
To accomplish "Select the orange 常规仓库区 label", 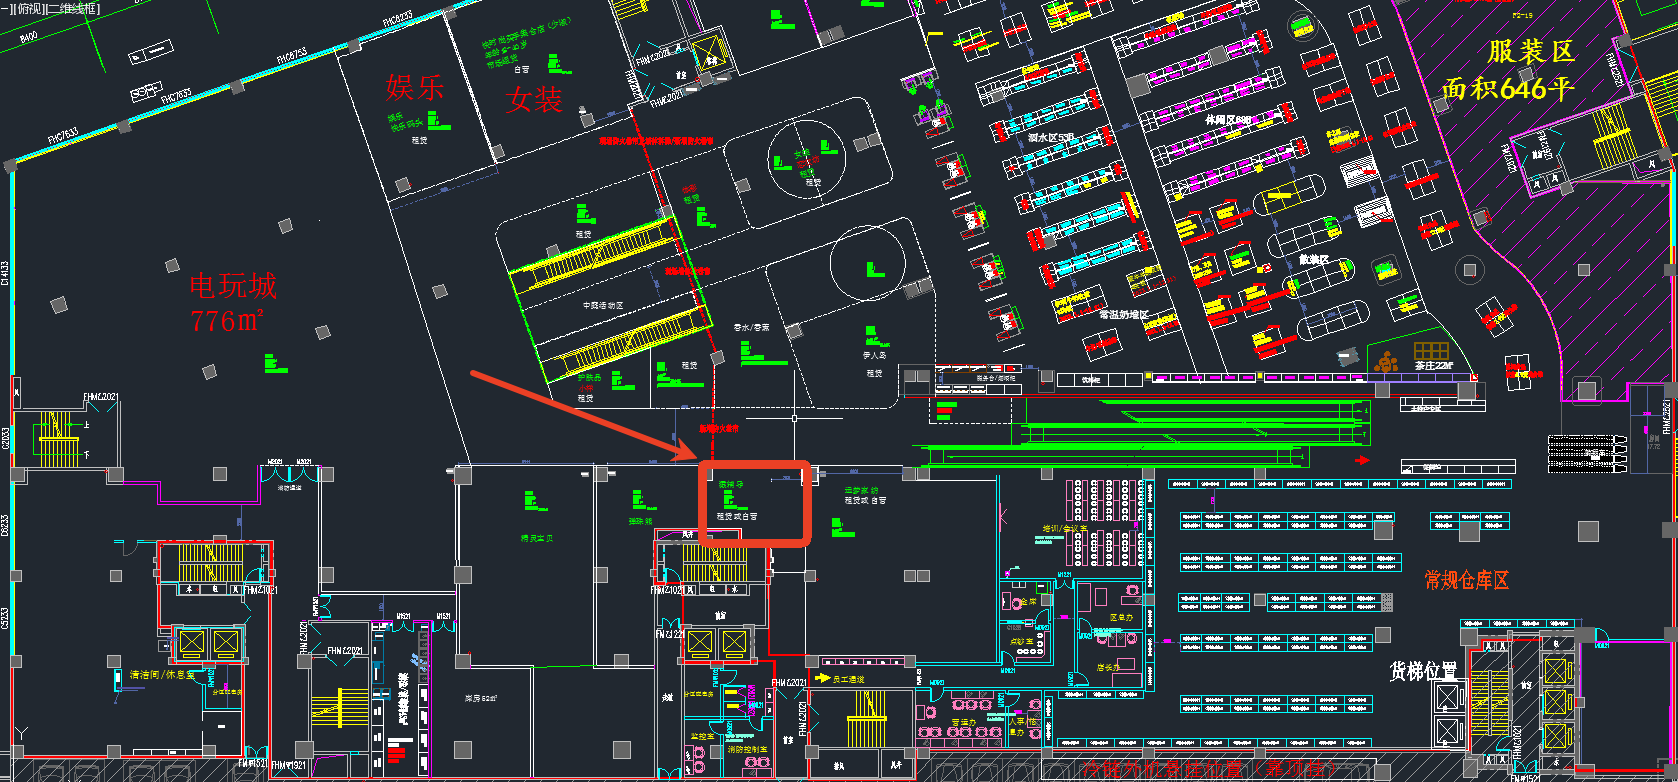I will pyautogui.click(x=1466, y=580).
